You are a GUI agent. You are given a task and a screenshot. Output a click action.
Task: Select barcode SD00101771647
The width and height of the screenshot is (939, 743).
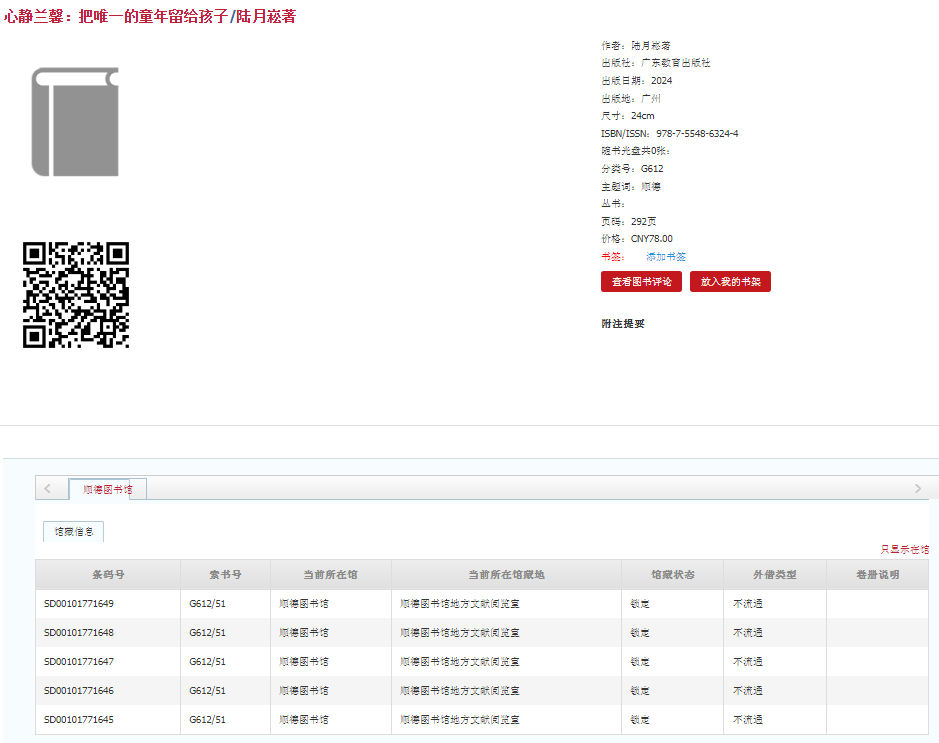78,662
